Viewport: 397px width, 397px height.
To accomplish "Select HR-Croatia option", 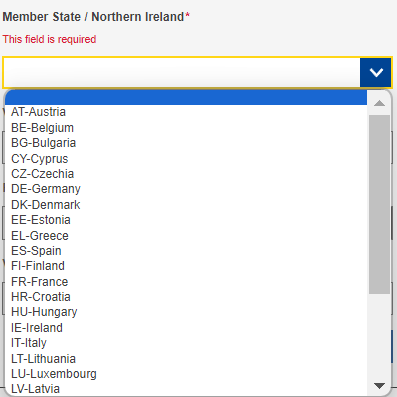I will point(186,297).
